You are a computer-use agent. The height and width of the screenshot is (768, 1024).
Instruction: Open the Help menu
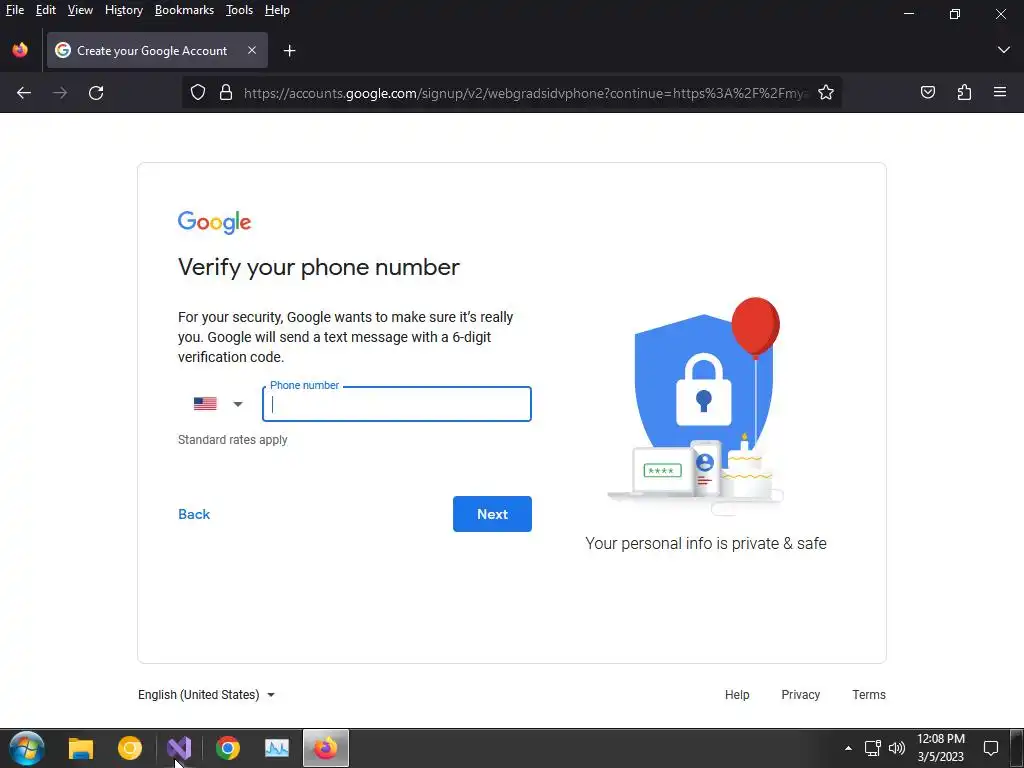tap(277, 10)
